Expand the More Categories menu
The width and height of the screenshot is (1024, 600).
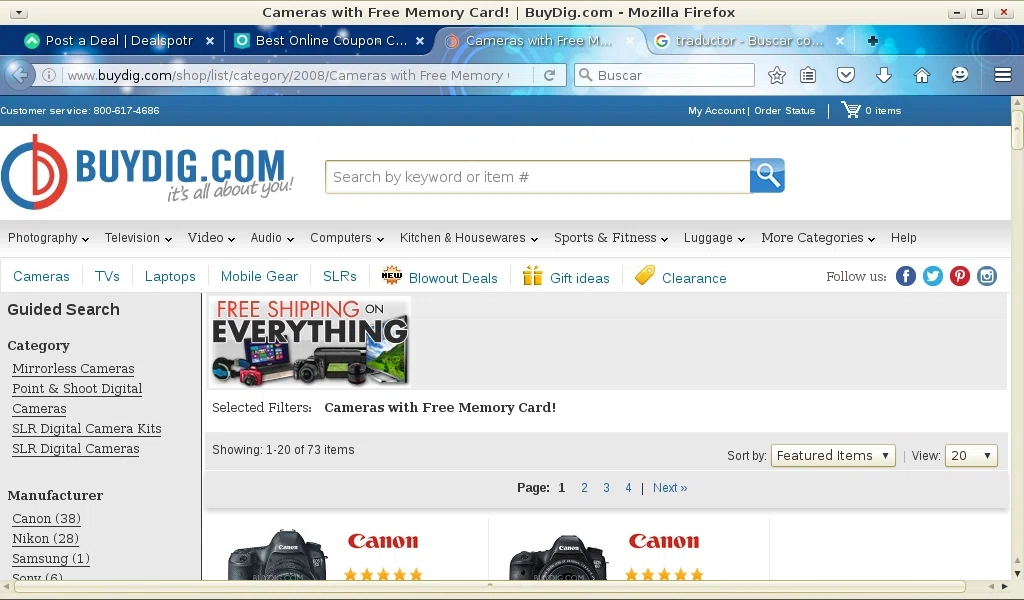[x=818, y=238]
